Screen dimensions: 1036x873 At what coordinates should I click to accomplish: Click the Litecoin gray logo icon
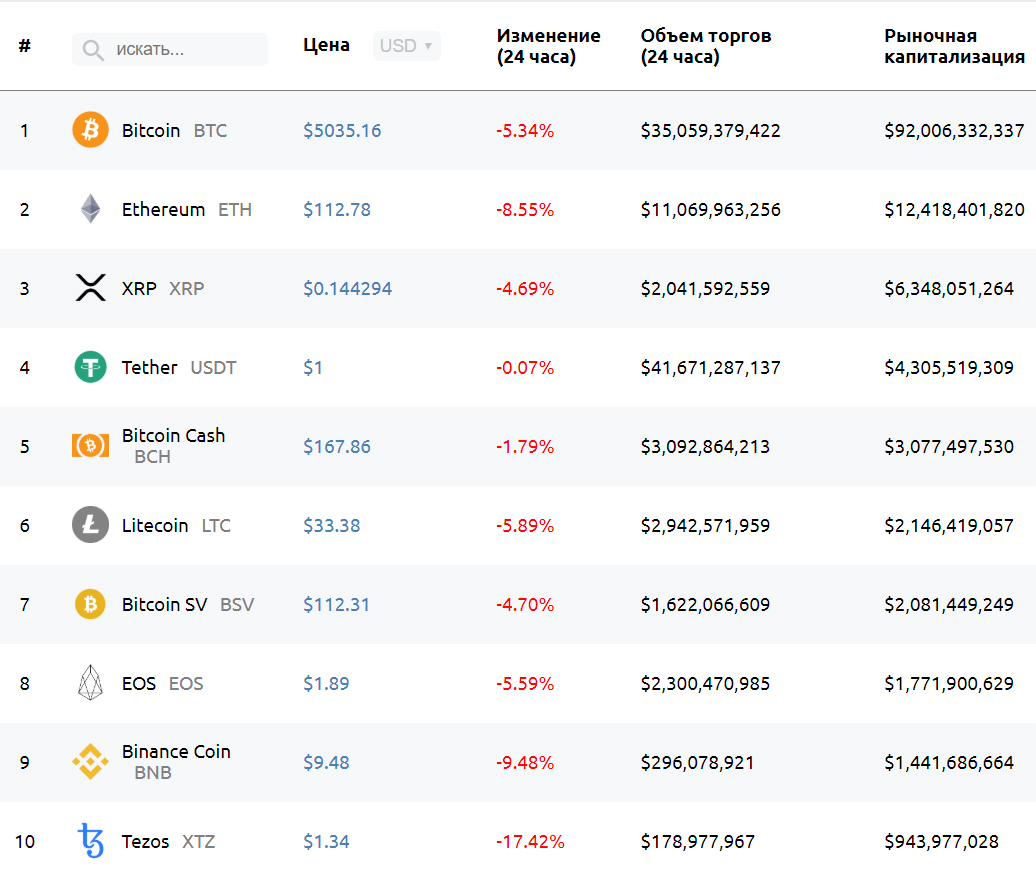pos(90,525)
